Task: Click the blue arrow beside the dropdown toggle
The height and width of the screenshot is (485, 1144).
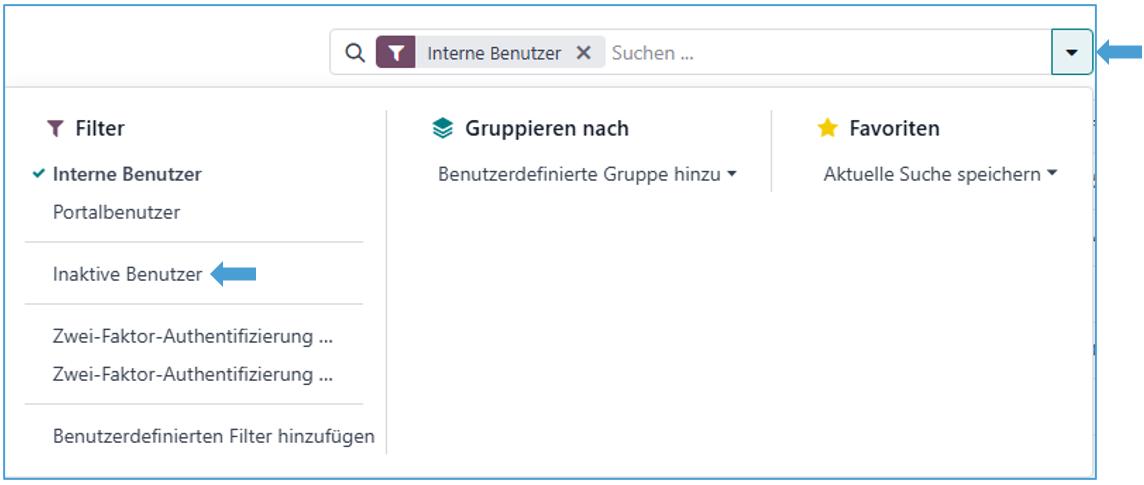Action: [x=1119, y=53]
